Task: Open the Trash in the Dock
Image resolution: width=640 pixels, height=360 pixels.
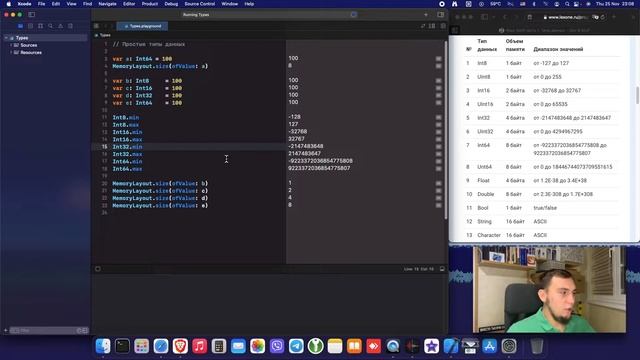Action: [x=537, y=346]
